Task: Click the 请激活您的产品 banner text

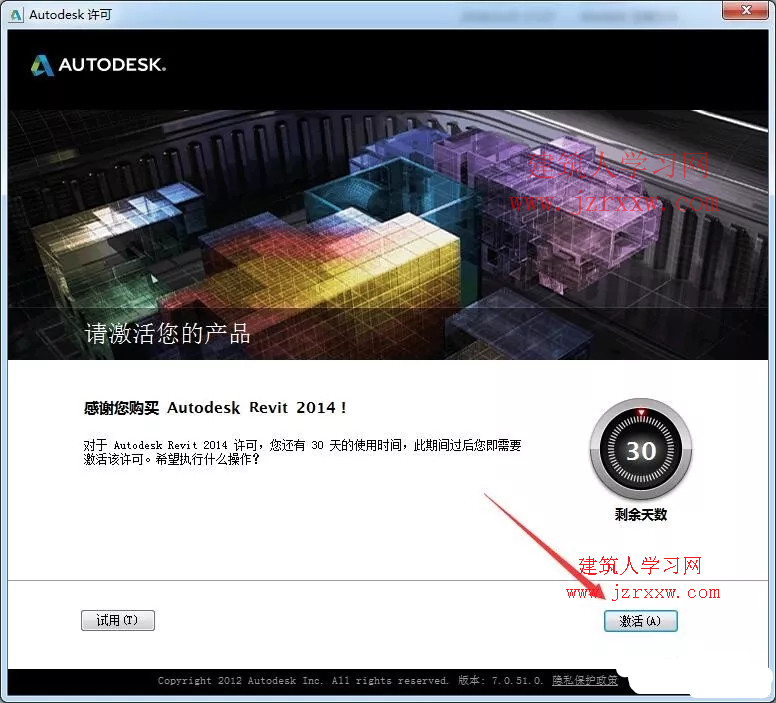Action: pyautogui.click(x=168, y=333)
